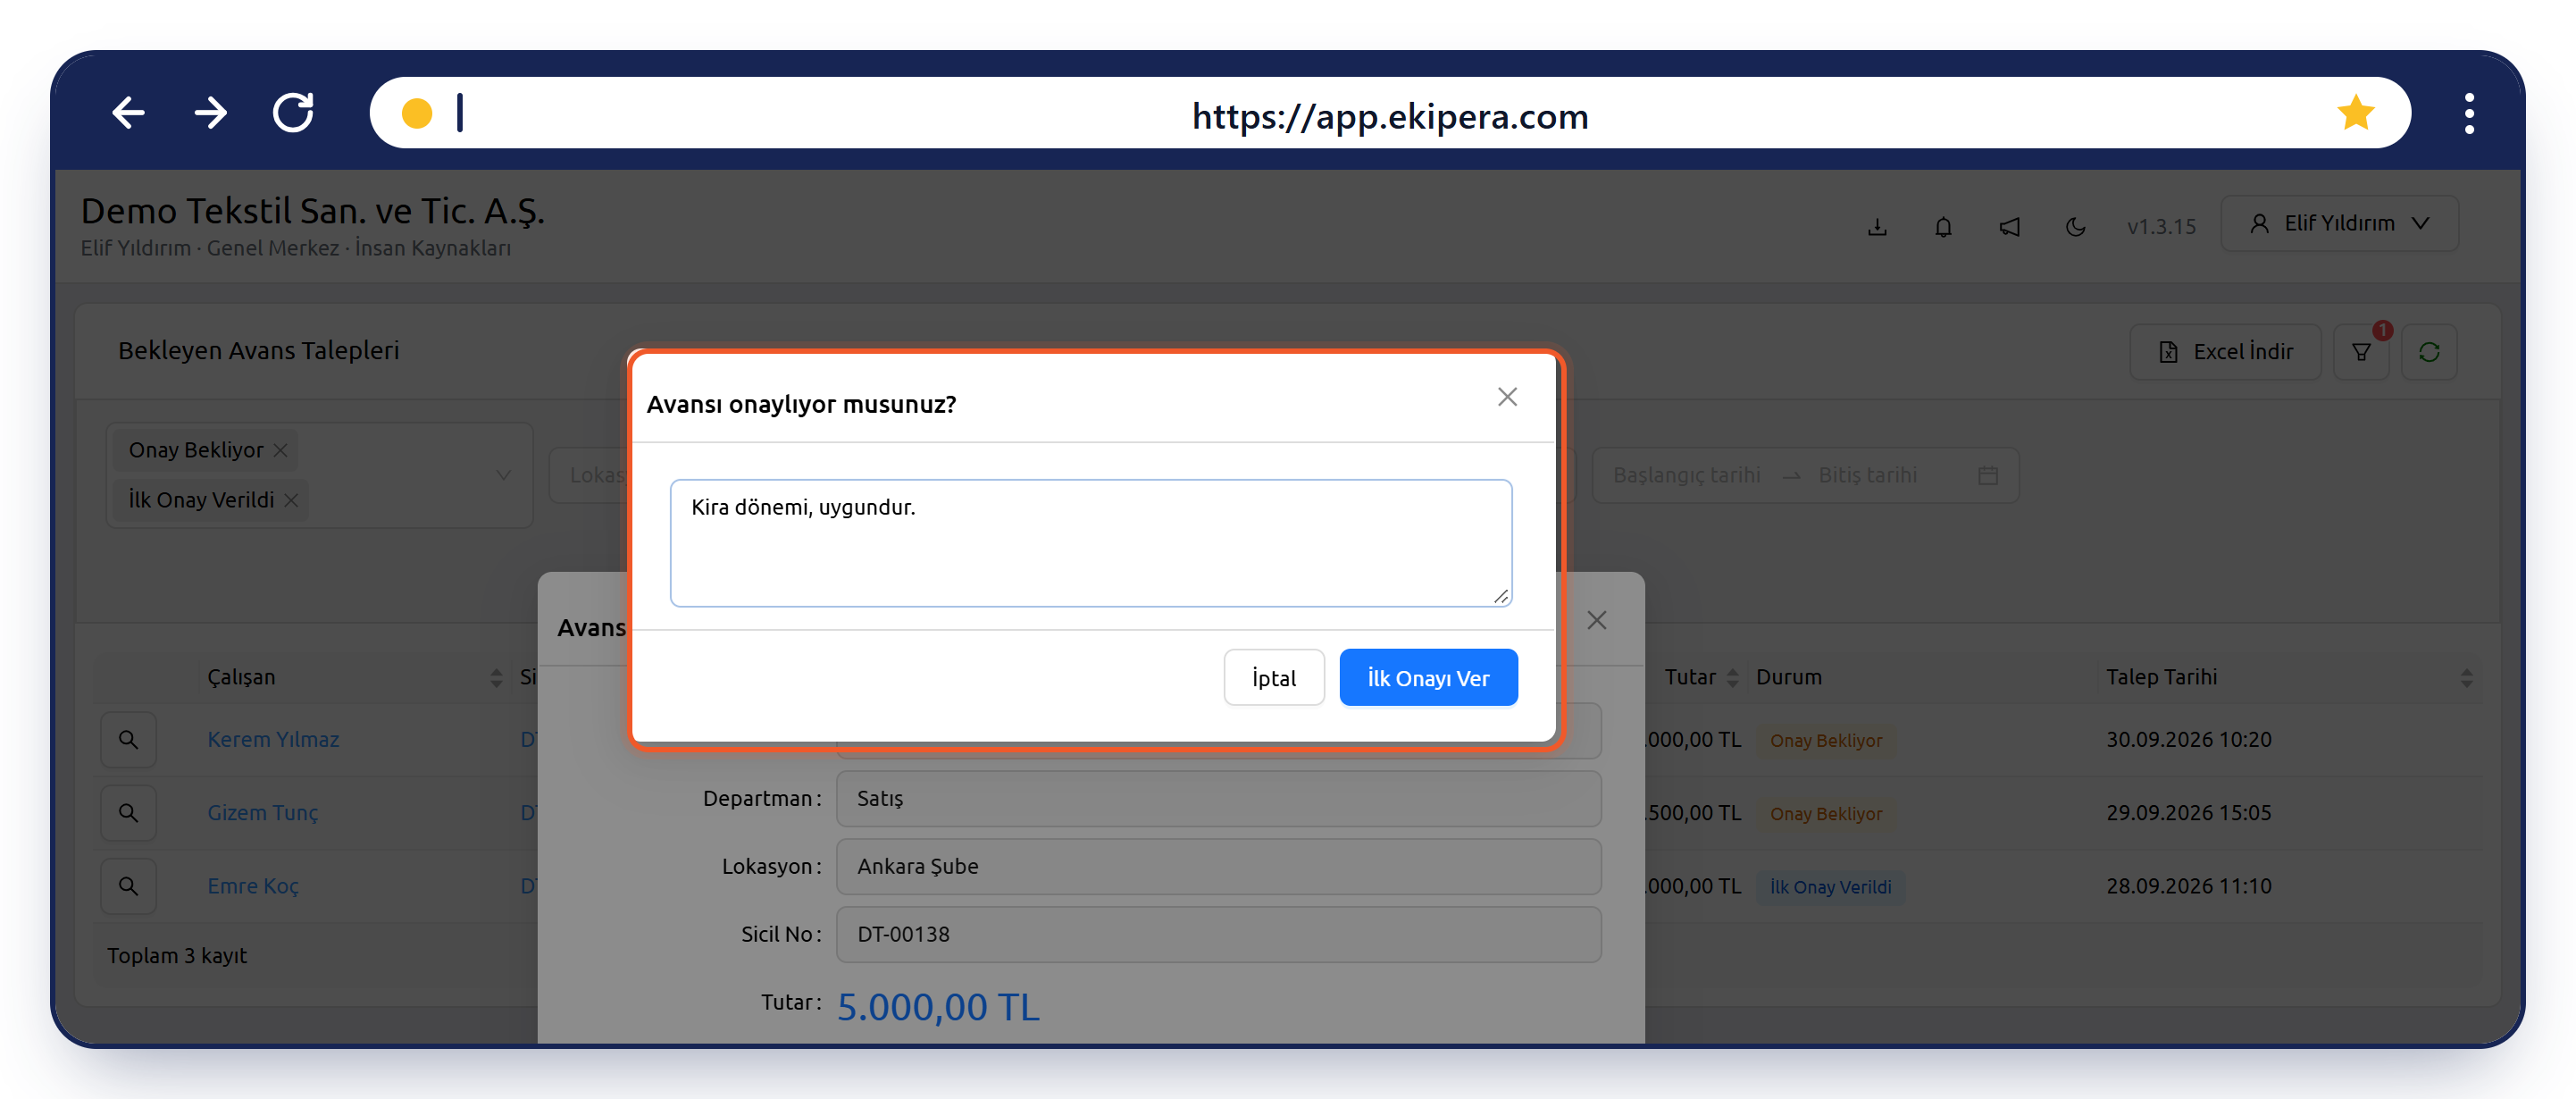The image size is (2576, 1099).
Task: View details of Kerem Yılmaz row
Action: pos(128,739)
